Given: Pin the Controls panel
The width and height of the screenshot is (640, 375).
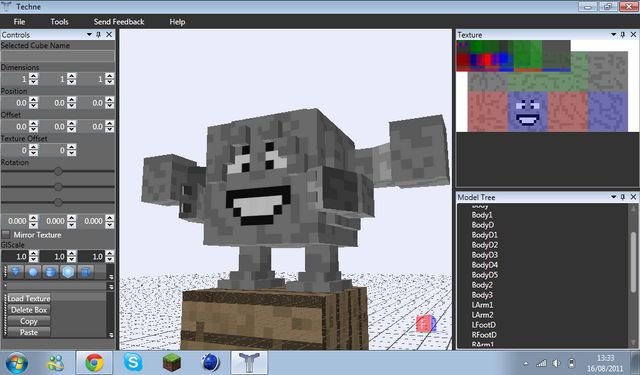Looking at the screenshot, I should (98, 35).
